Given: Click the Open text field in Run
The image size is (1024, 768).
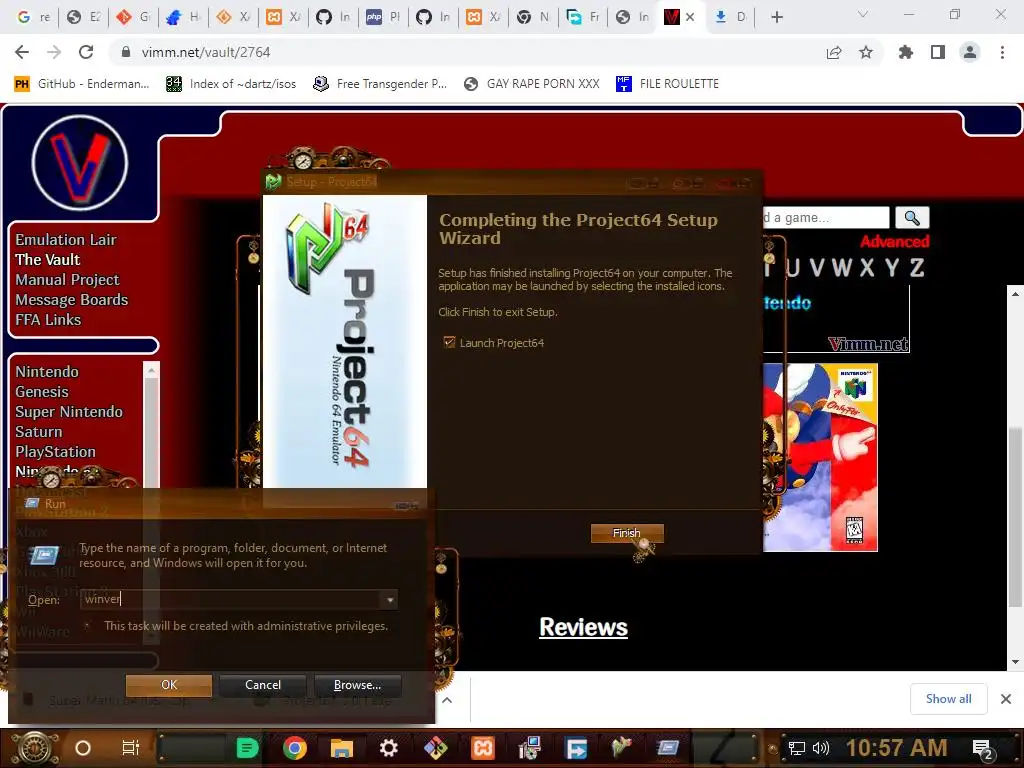Looking at the screenshot, I should pyautogui.click(x=231, y=600).
